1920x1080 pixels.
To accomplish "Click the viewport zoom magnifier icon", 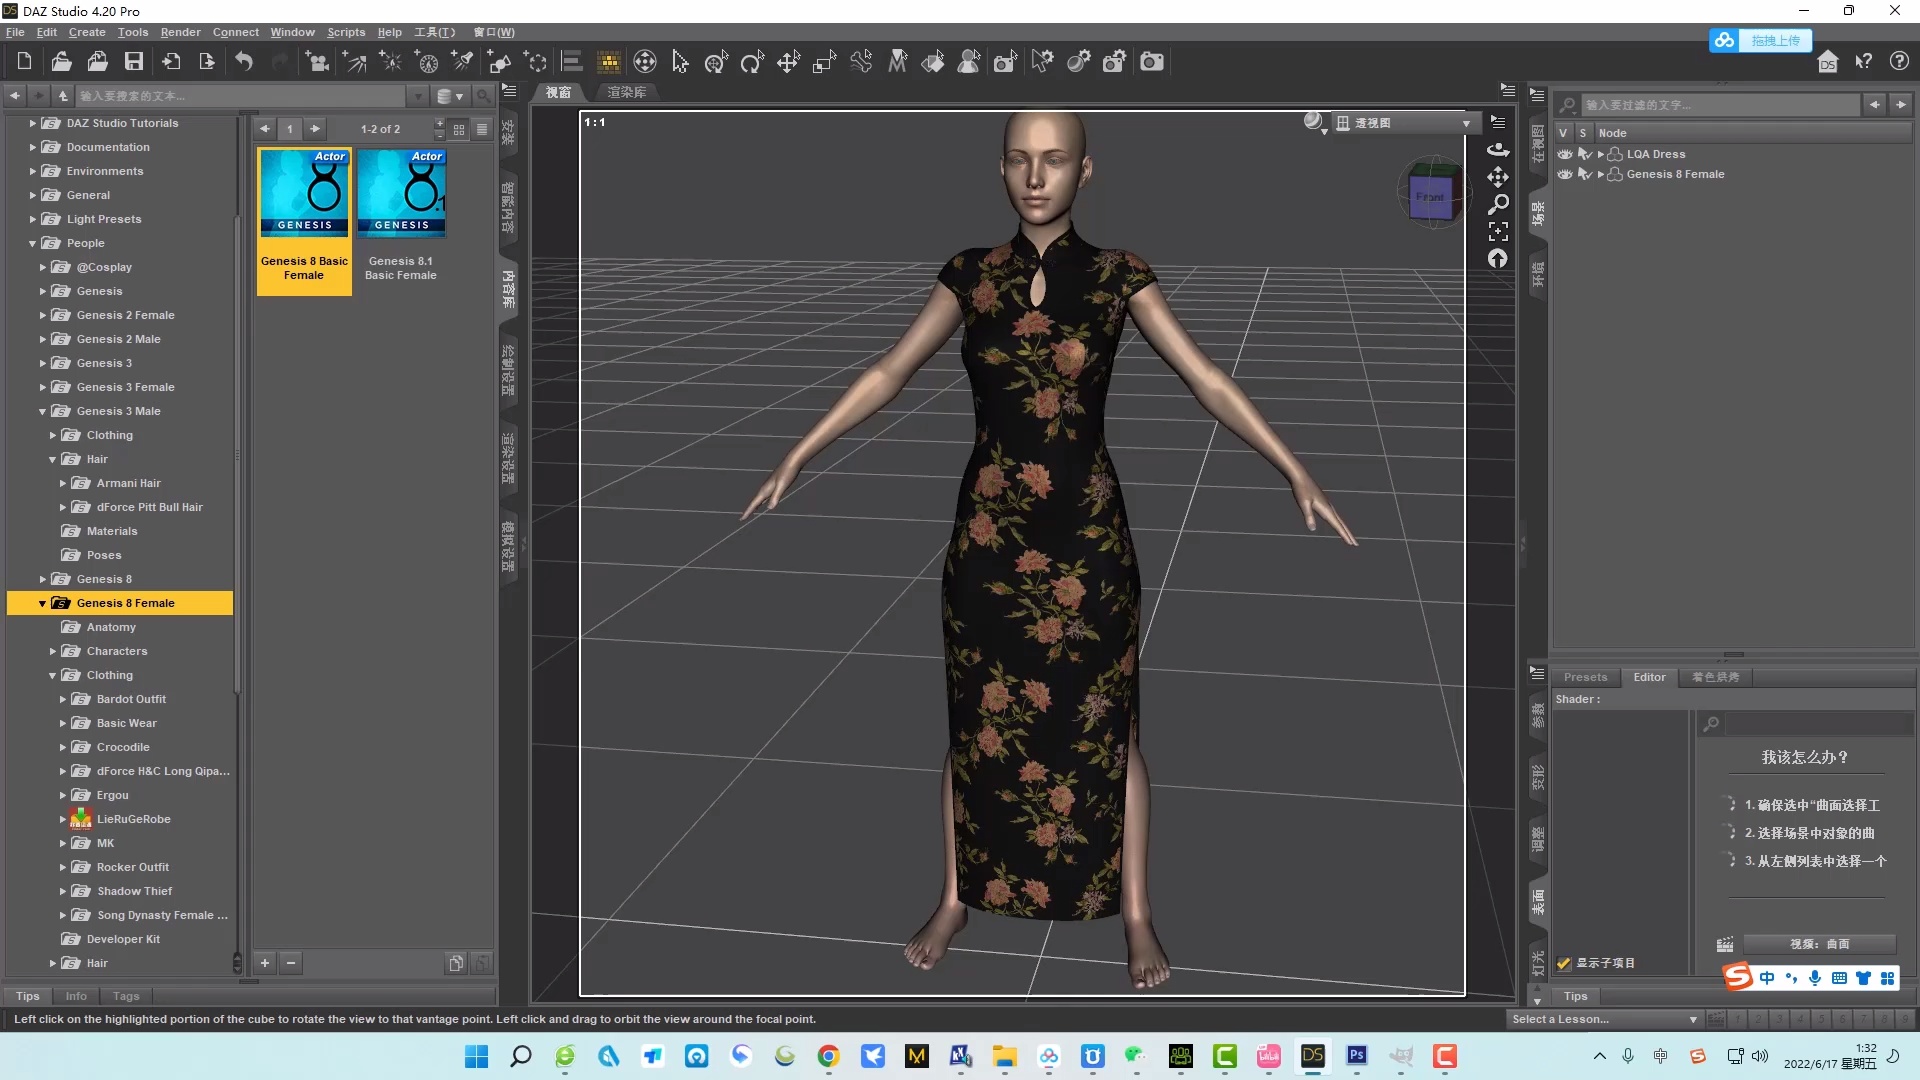I will point(1498,204).
